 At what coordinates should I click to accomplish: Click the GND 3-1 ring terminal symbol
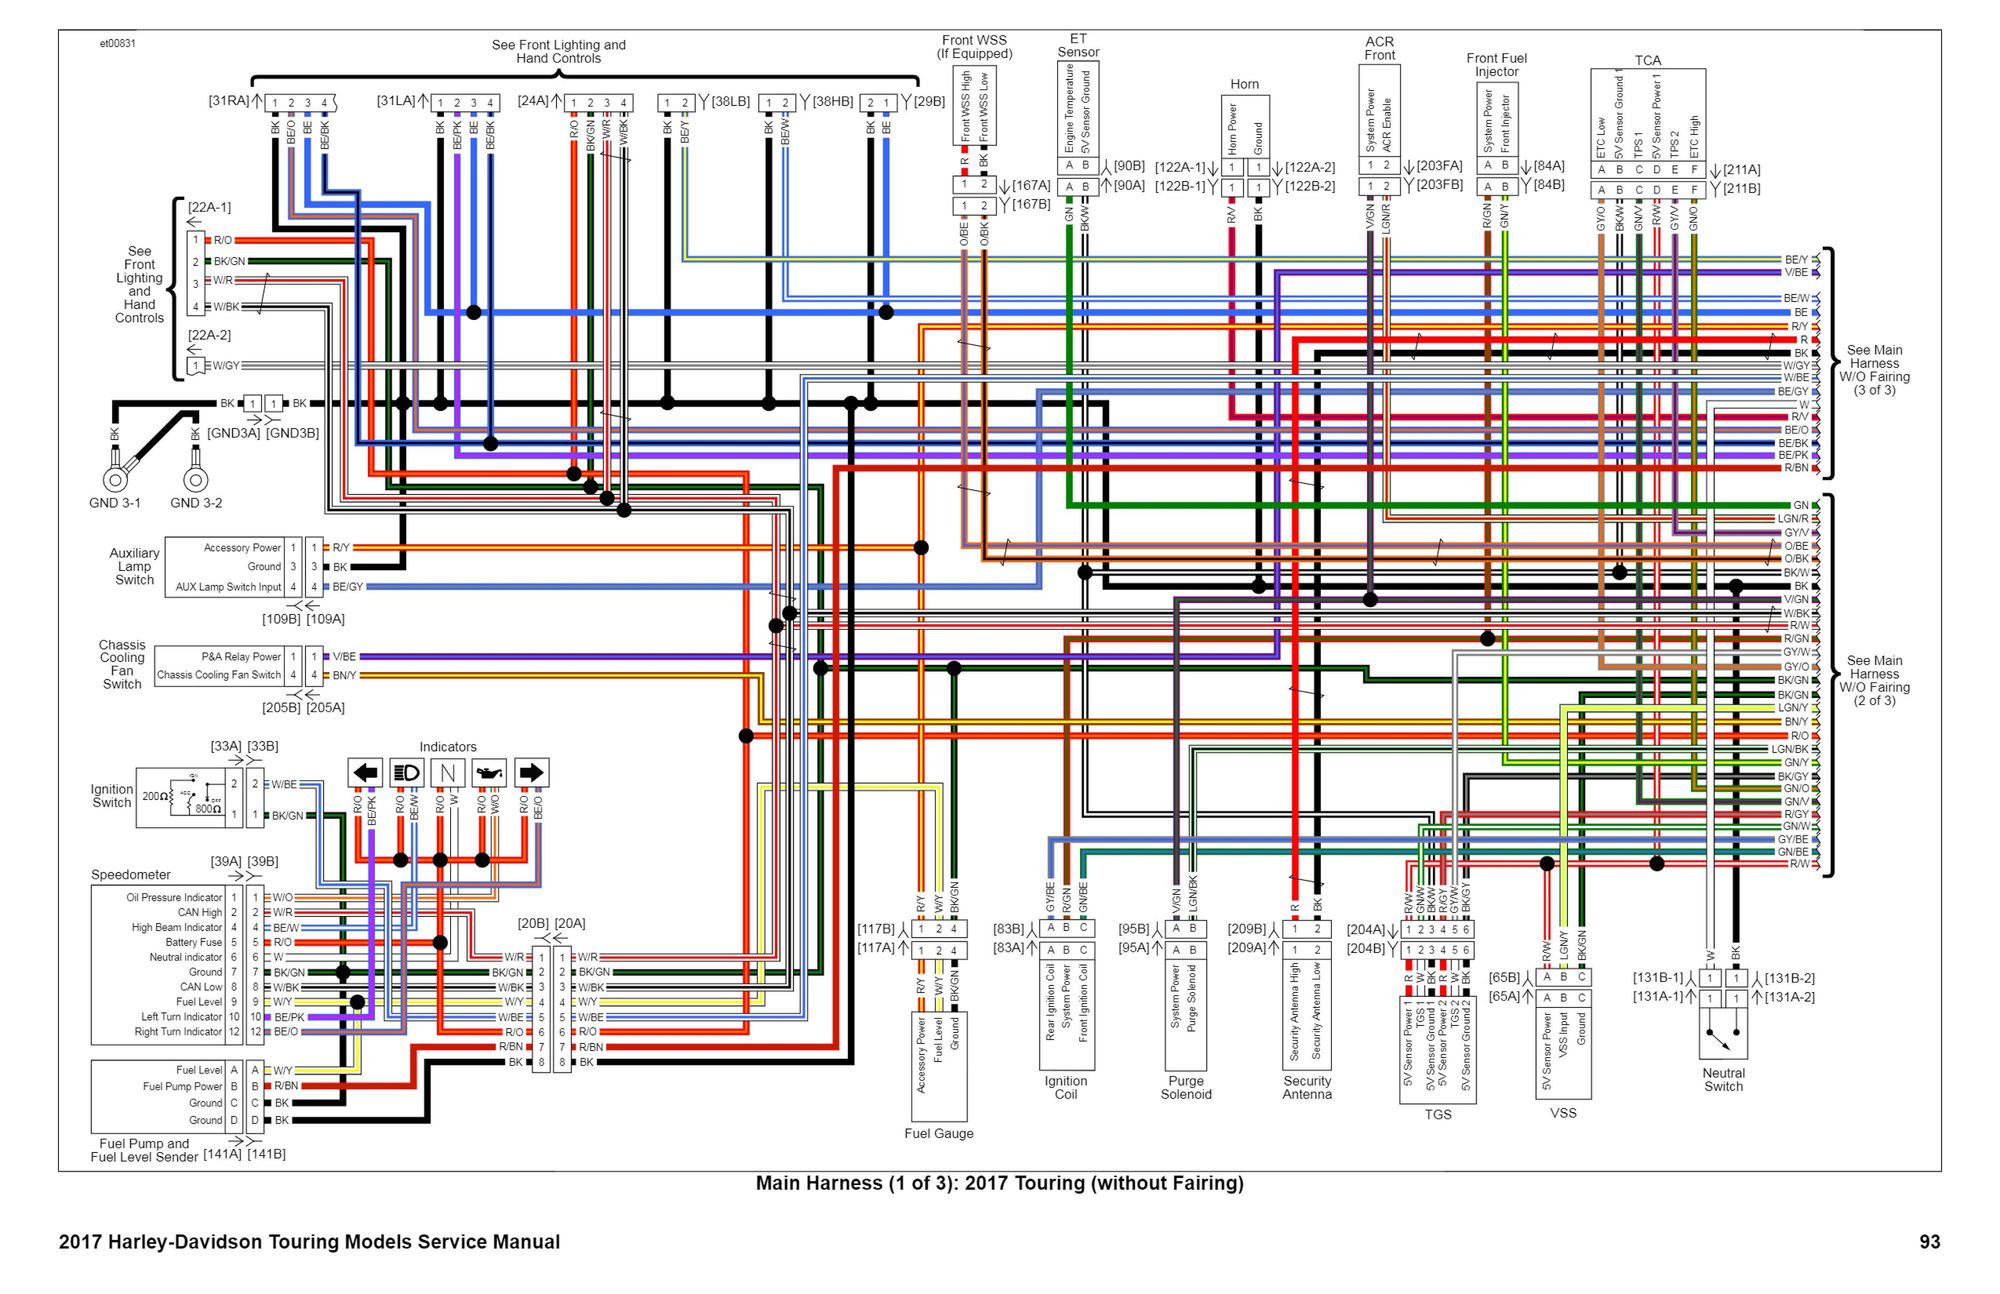(x=116, y=480)
